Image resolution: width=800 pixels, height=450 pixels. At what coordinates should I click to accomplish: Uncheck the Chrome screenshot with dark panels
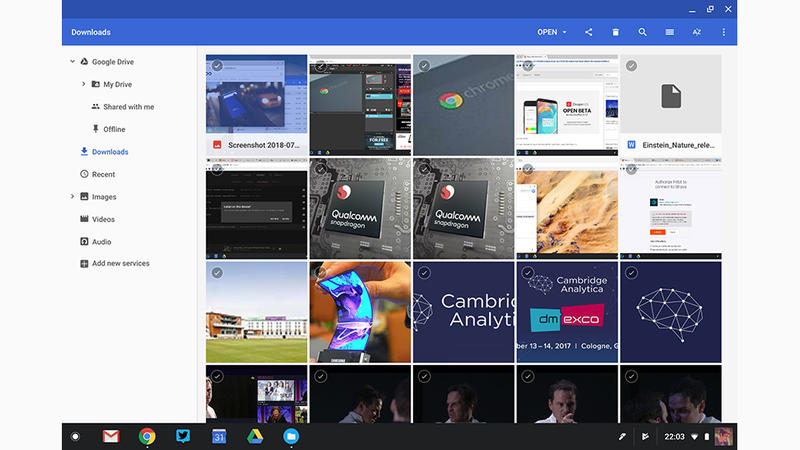click(x=320, y=66)
